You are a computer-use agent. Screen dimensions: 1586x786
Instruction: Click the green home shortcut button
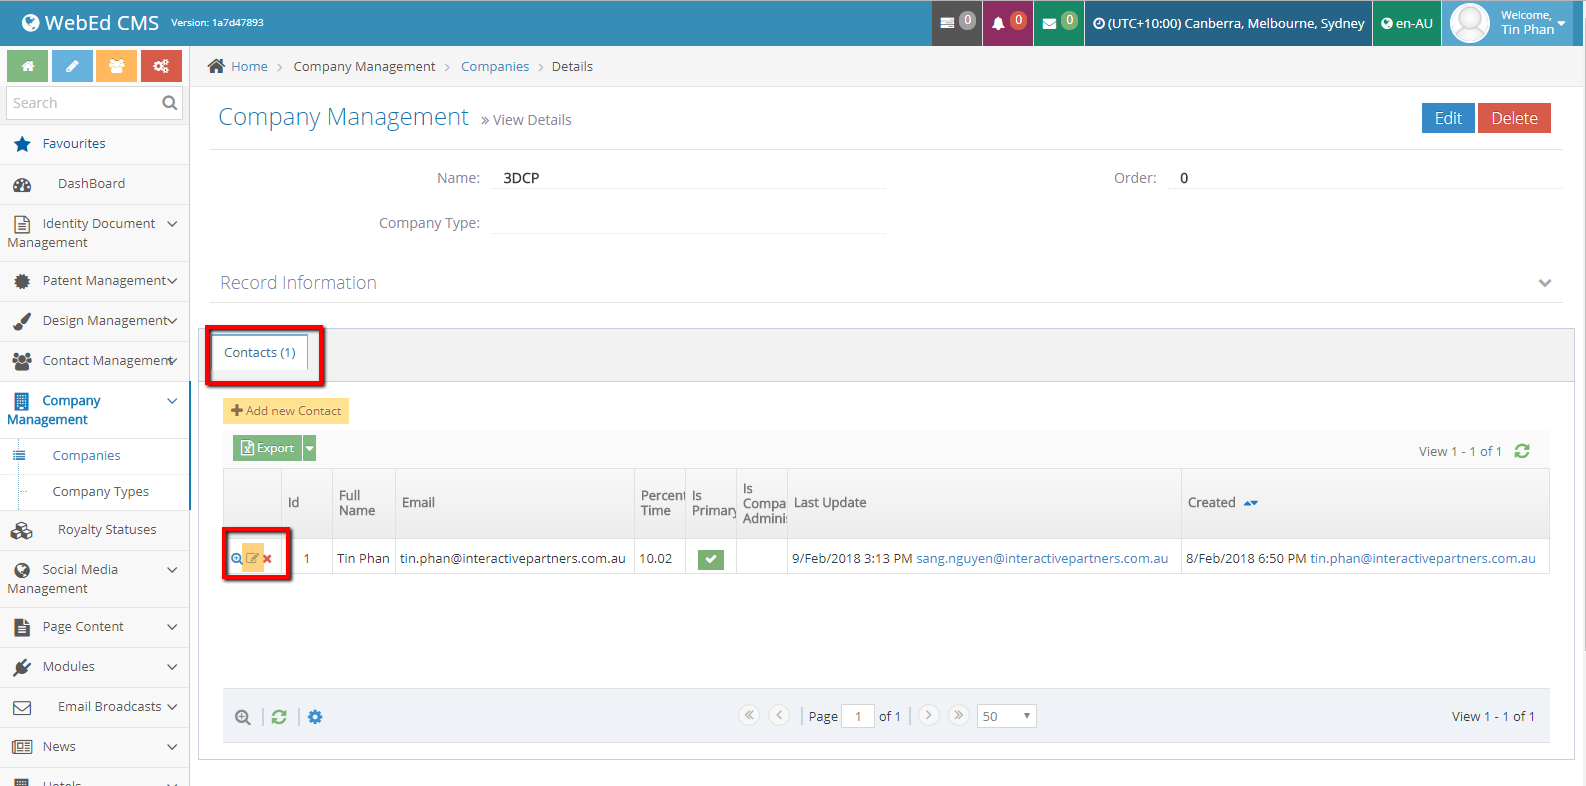(x=28, y=66)
